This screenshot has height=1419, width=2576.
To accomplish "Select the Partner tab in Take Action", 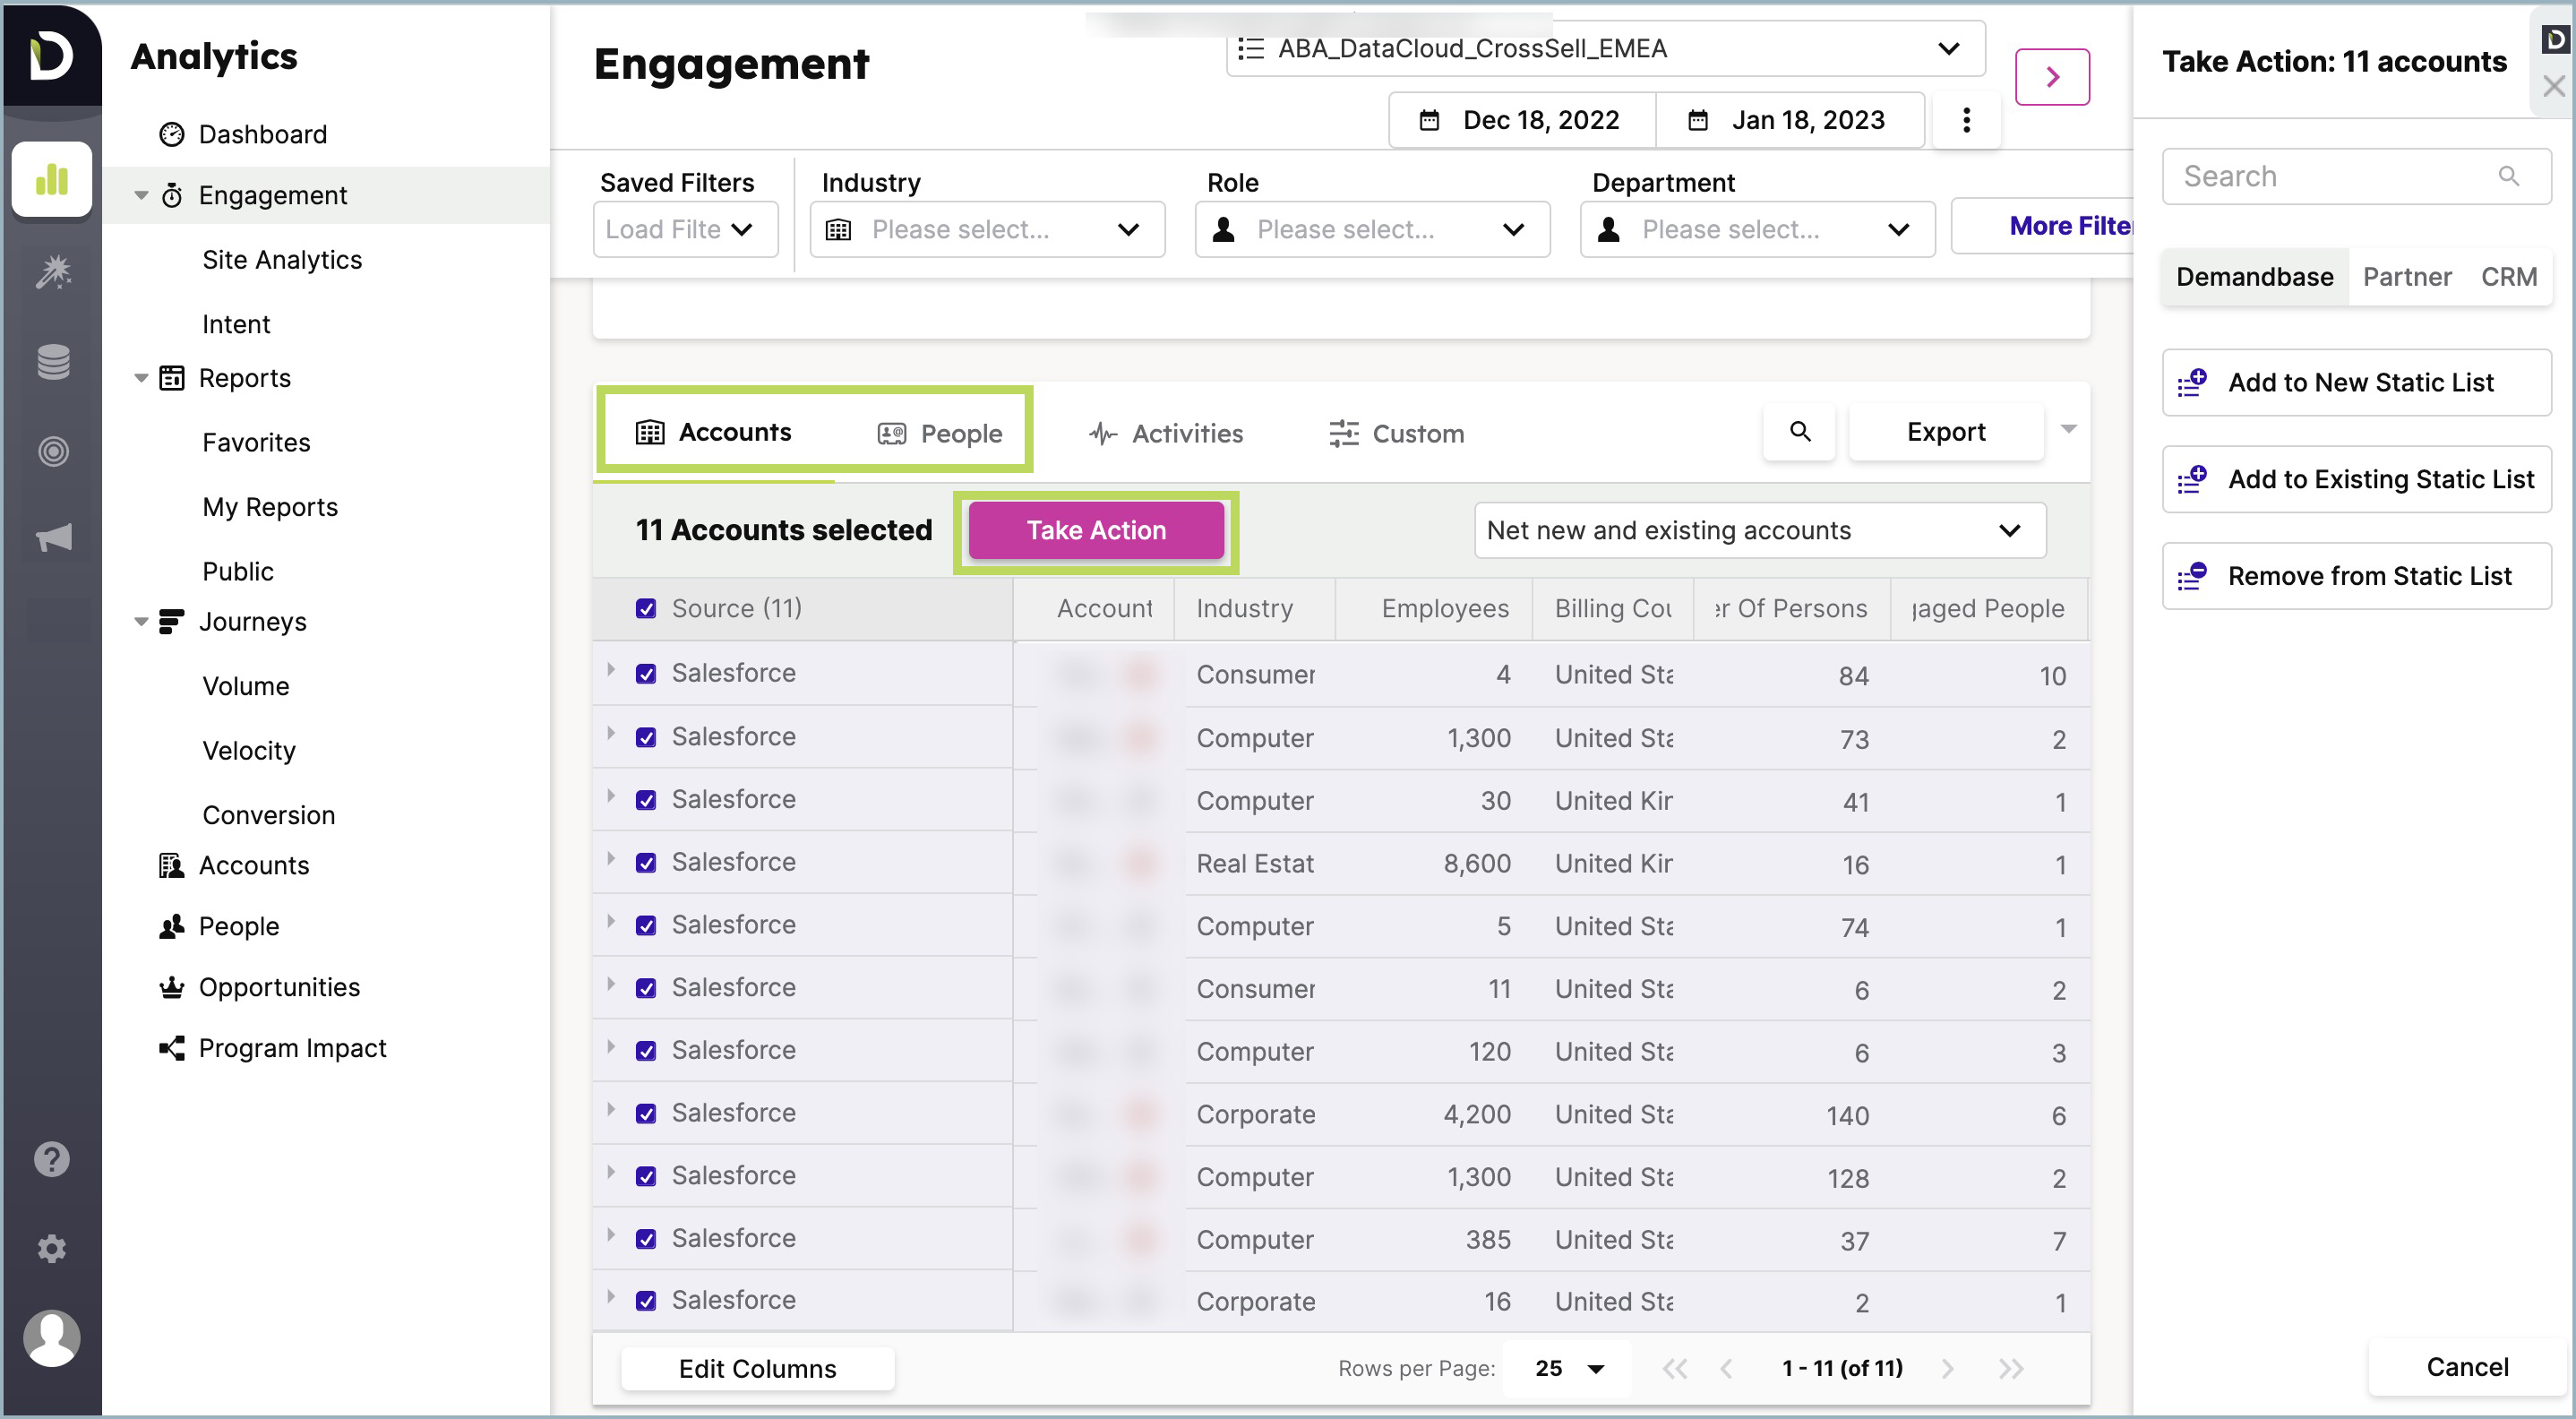I will pyautogui.click(x=2406, y=277).
